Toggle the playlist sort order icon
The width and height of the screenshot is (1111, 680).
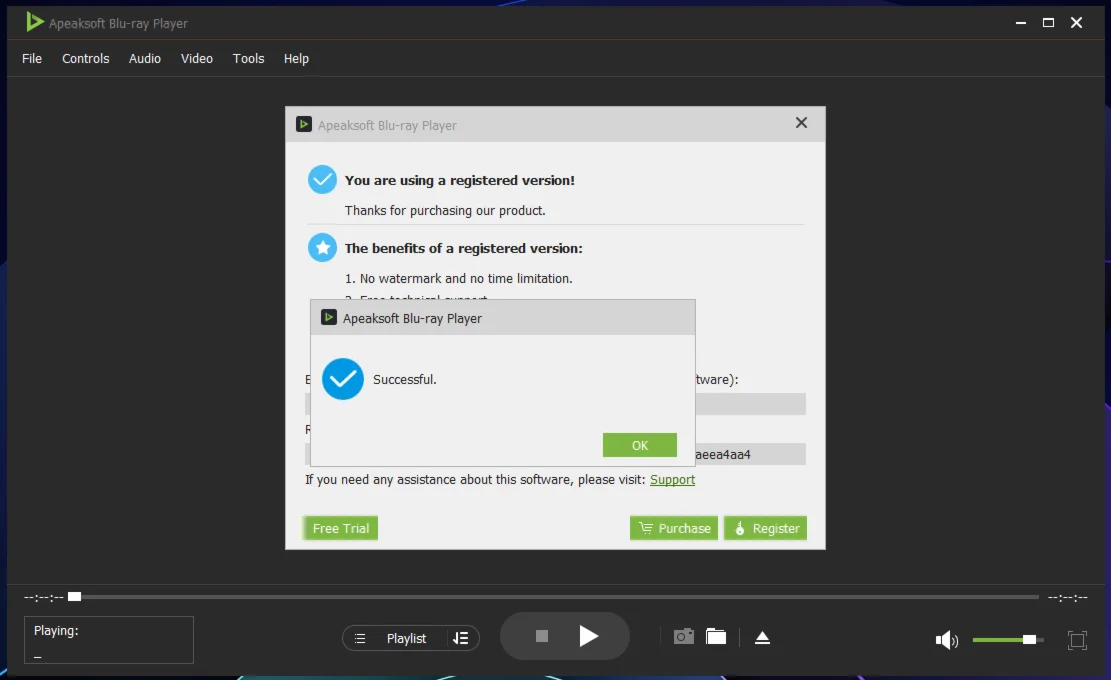pyautogui.click(x=460, y=638)
